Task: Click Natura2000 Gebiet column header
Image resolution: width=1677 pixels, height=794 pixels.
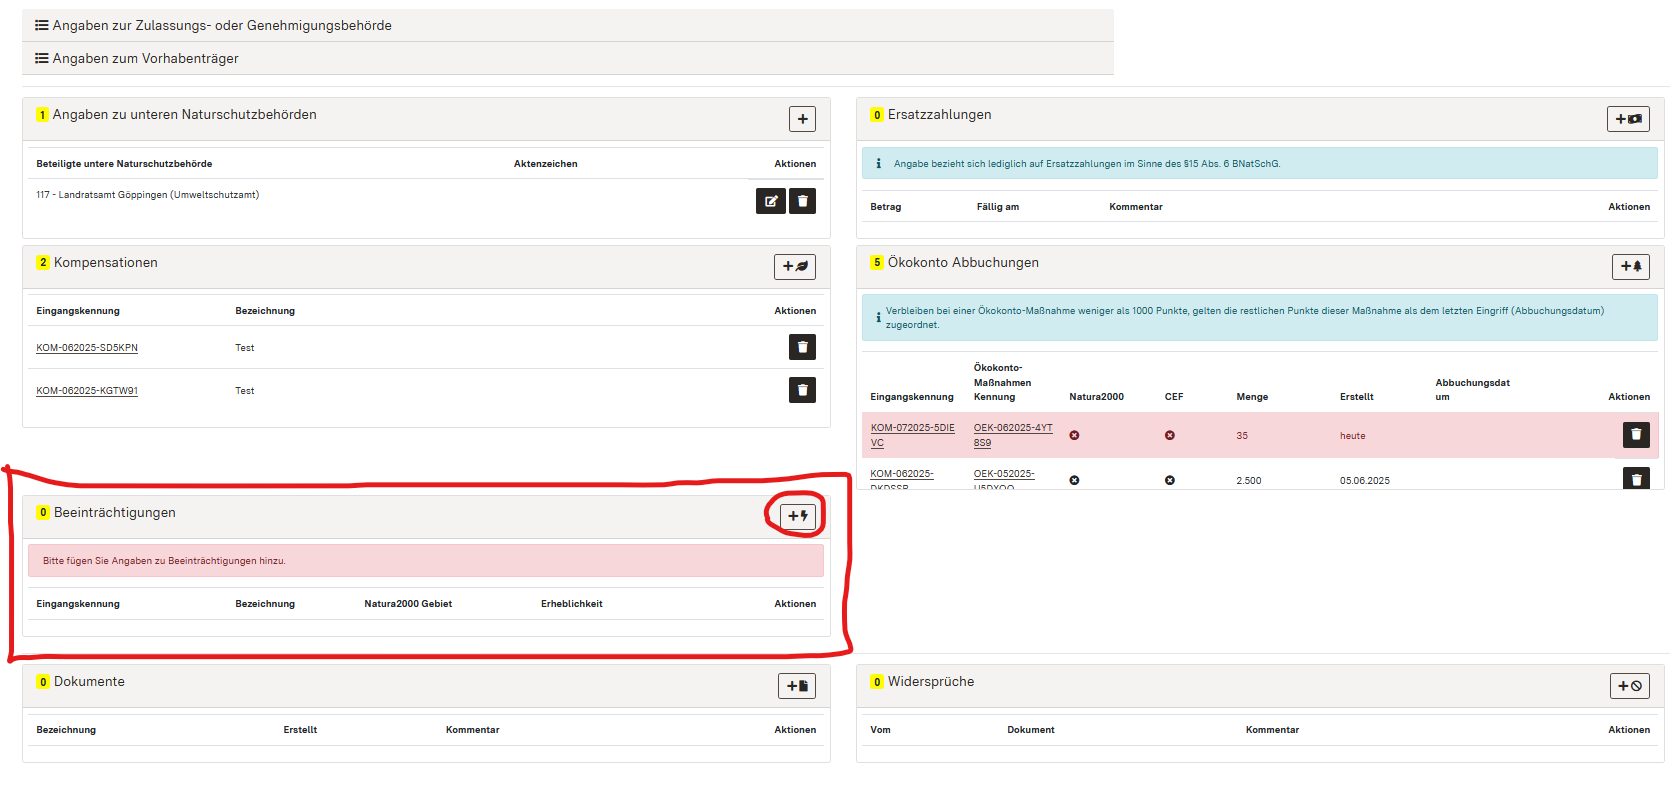Action: point(408,604)
